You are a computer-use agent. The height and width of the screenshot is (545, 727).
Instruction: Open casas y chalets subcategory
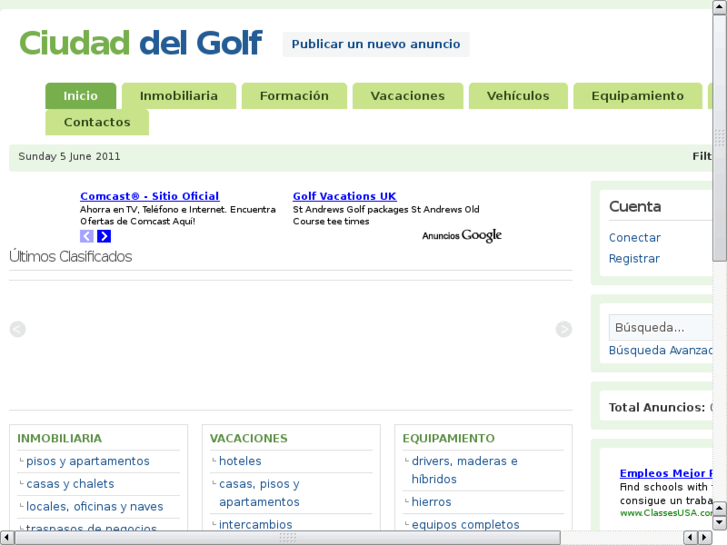coord(70,484)
